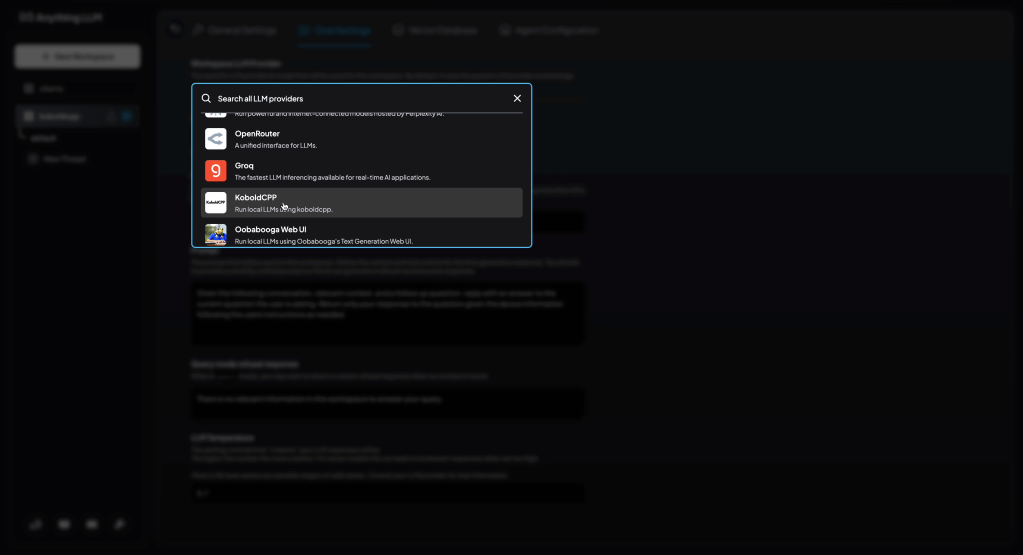This screenshot has width=1023, height=555.
Task: Click the OpenRouter logo icon
Action: [x=216, y=139]
